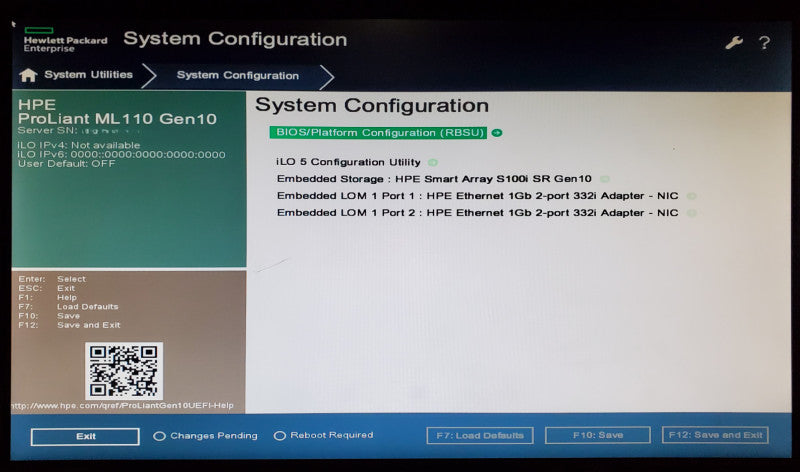Click the F10: Save hint in key legend
Viewport: 800px width, 472px height.
click(x=49, y=316)
